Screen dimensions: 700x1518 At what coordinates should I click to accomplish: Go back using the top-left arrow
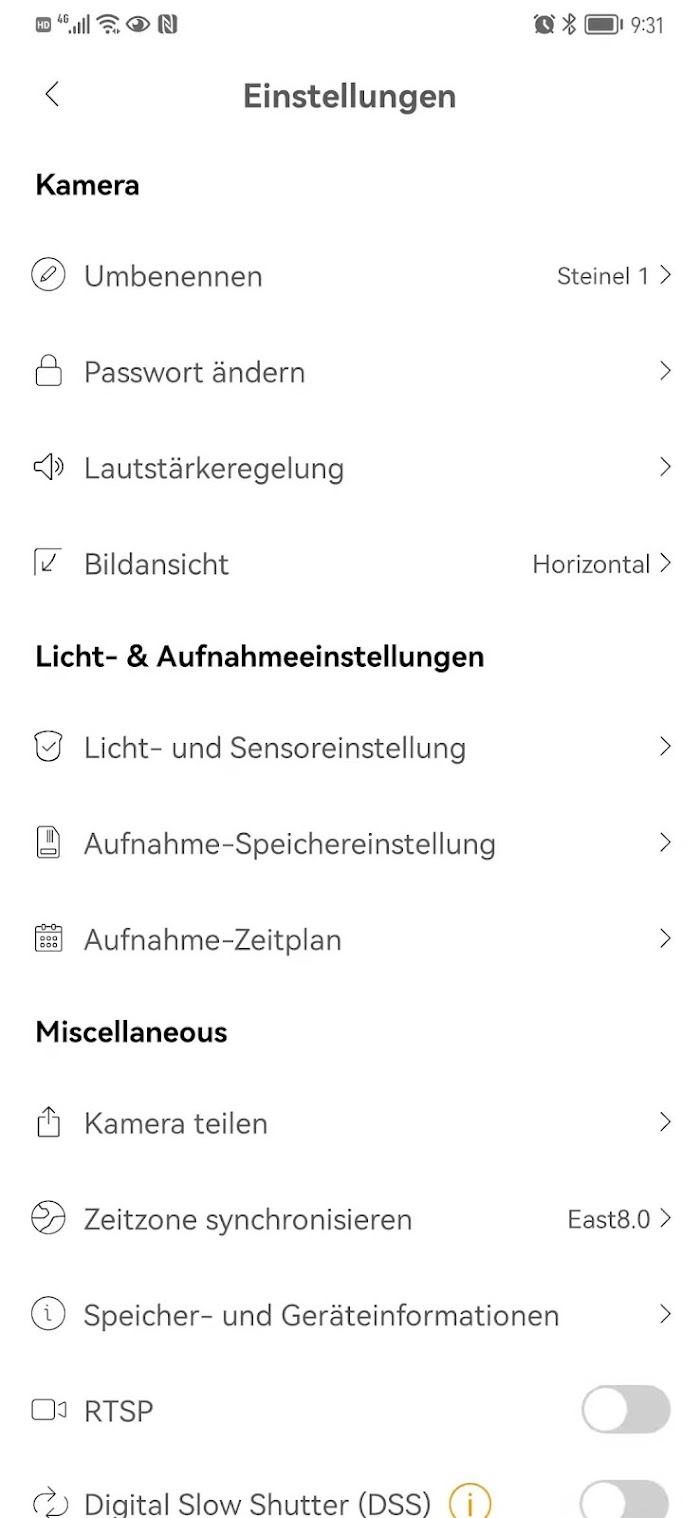tap(52, 95)
